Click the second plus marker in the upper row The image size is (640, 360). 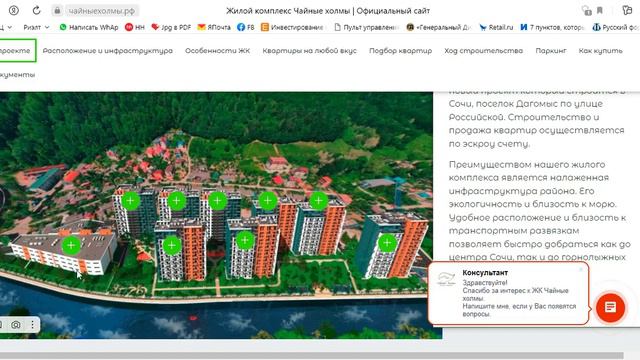pos(176,200)
